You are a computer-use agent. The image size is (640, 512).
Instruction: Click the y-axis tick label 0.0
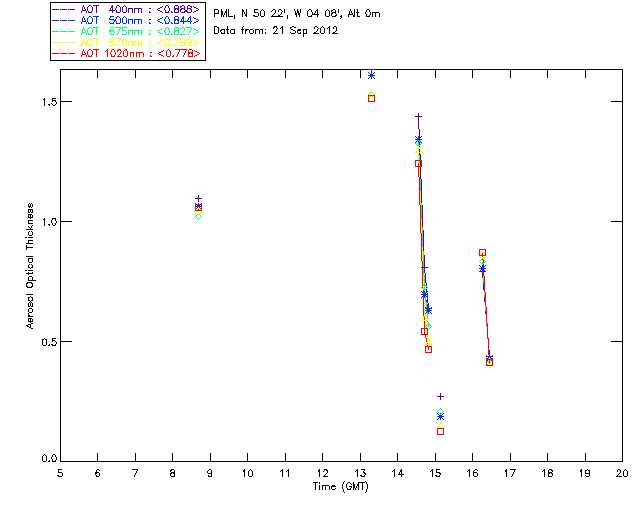pyautogui.click(x=48, y=459)
